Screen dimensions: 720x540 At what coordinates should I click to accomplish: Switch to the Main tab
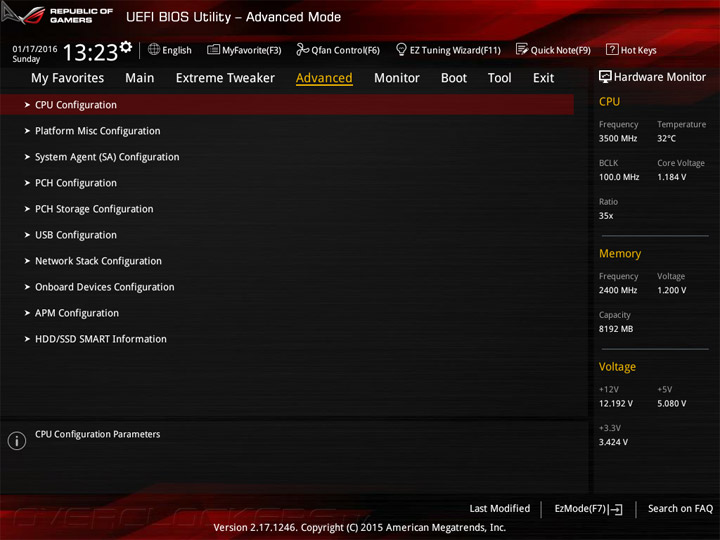[140, 78]
